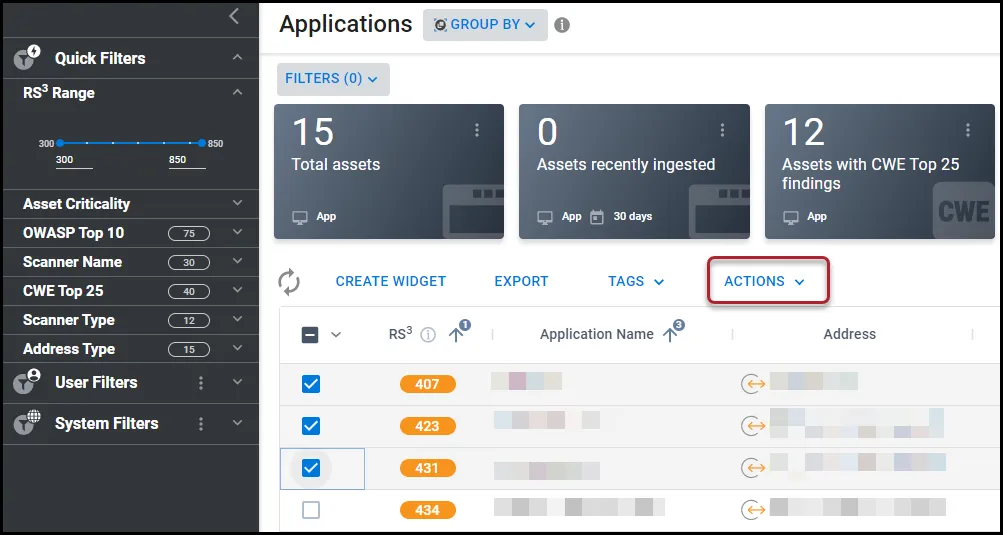
Task: Open the Tags dropdown
Action: click(636, 282)
